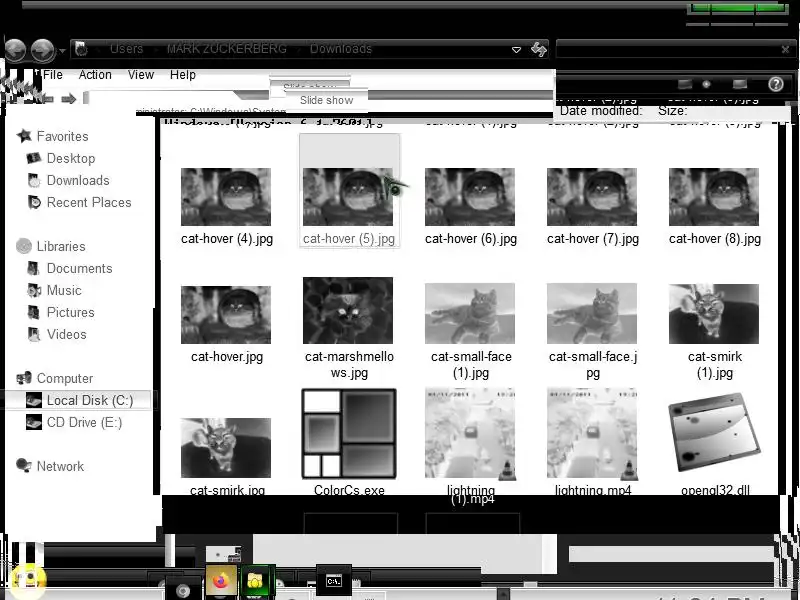Screen dimensions: 800x600
Task: Open the help question mark icon
Action: coord(776,84)
